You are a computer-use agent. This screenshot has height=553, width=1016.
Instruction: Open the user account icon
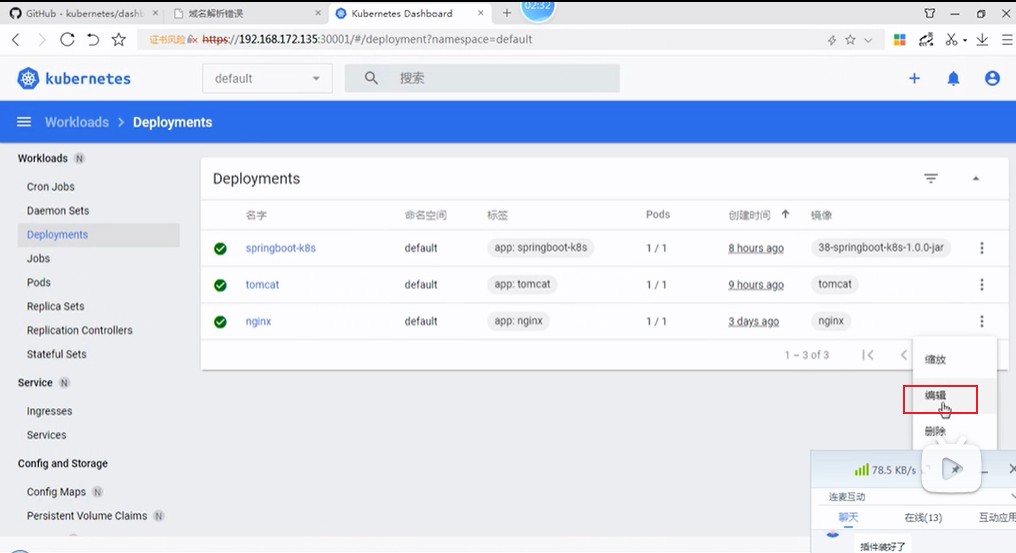[992, 78]
